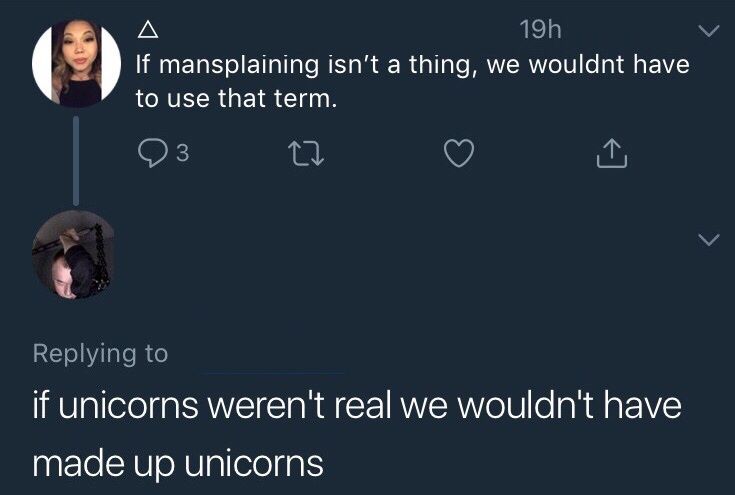Expand the chevron menu beside 19h
735x495 pixels.
click(708, 31)
